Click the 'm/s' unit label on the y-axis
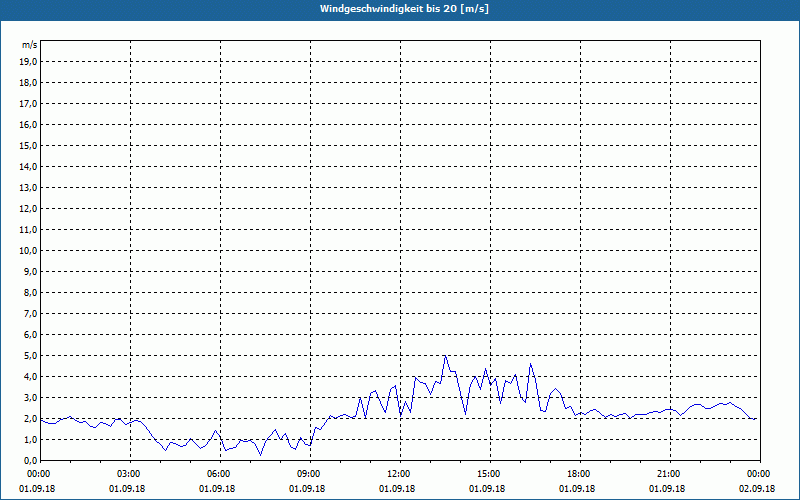Screen dimensions: 800x500 point(30,45)
